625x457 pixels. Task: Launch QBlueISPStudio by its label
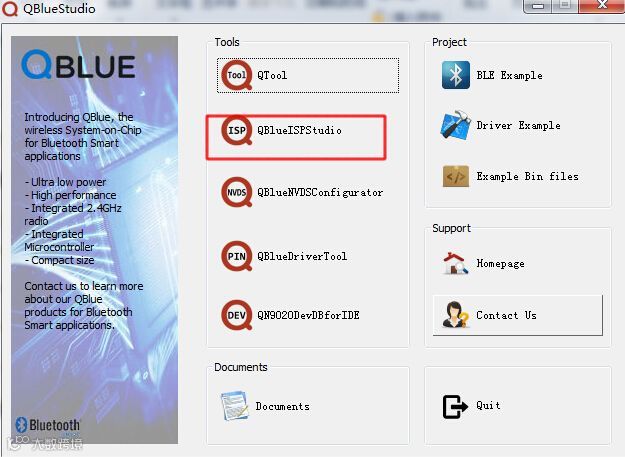click(299, 130)
